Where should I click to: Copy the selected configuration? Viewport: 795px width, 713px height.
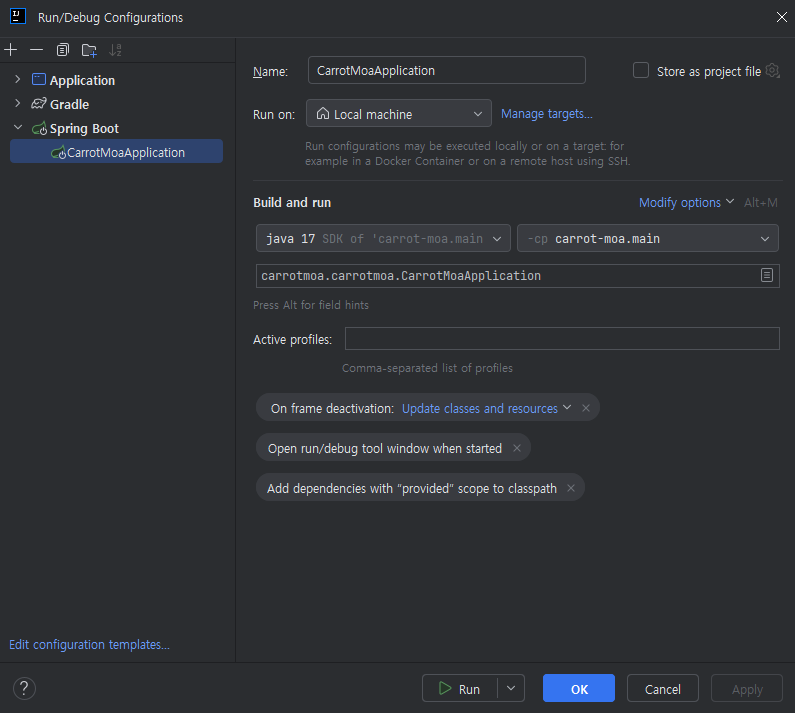click(62, 50)
